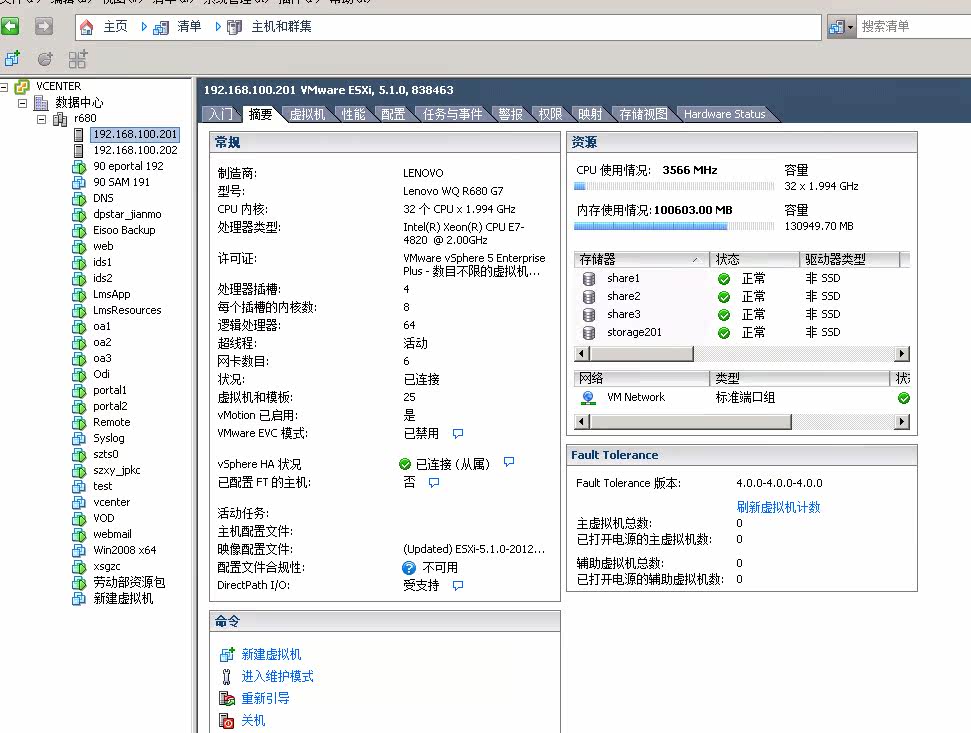Select the Win2008 x64 VM
Viewport: 971px width, 733px height.
[124, 550]
